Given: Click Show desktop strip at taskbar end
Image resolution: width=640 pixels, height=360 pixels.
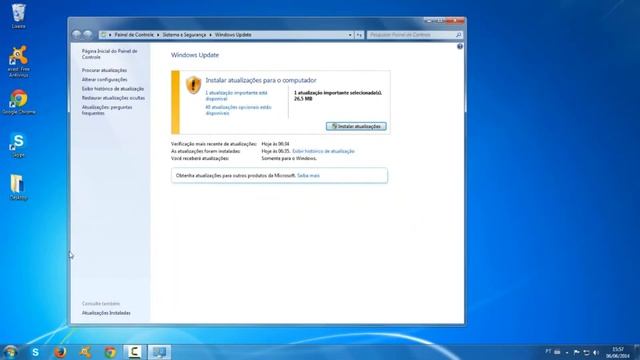Looking at the screenshot, I should (637, 352).
